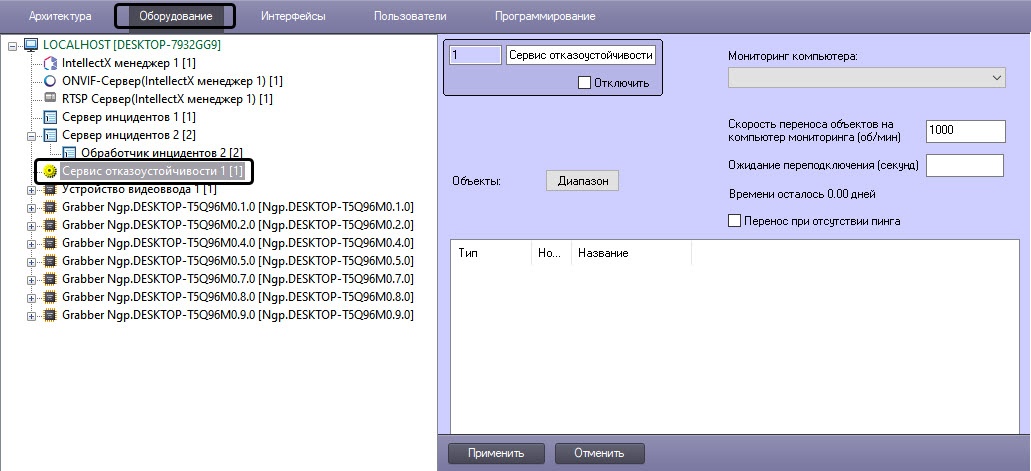Screen dimensions: 1031x471
Task: Expand the Grabber Ngp.DESKTOP-T5Q96M0.9.0 node
Action: [x=32, y=315]
